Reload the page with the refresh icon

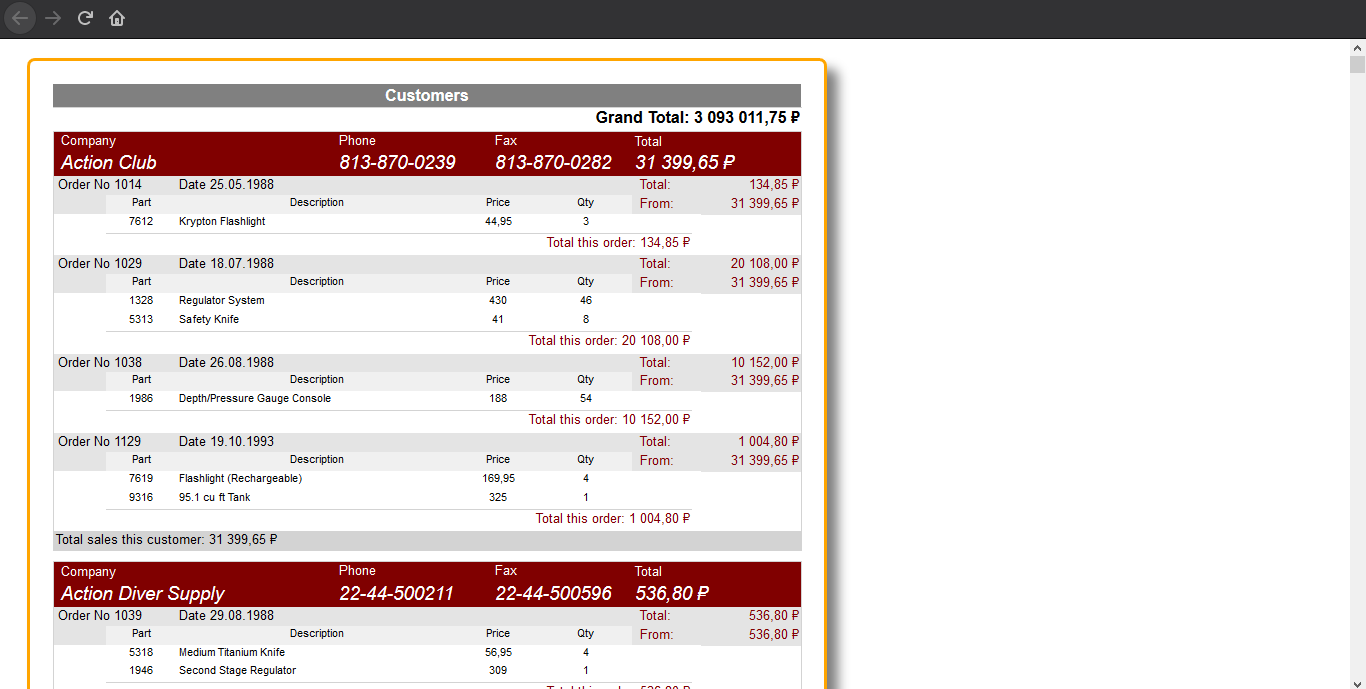[86, 18]
